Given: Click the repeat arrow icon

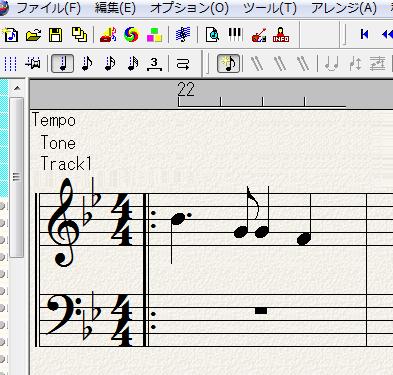Looking at the screenshot, I should click(183, 64).
